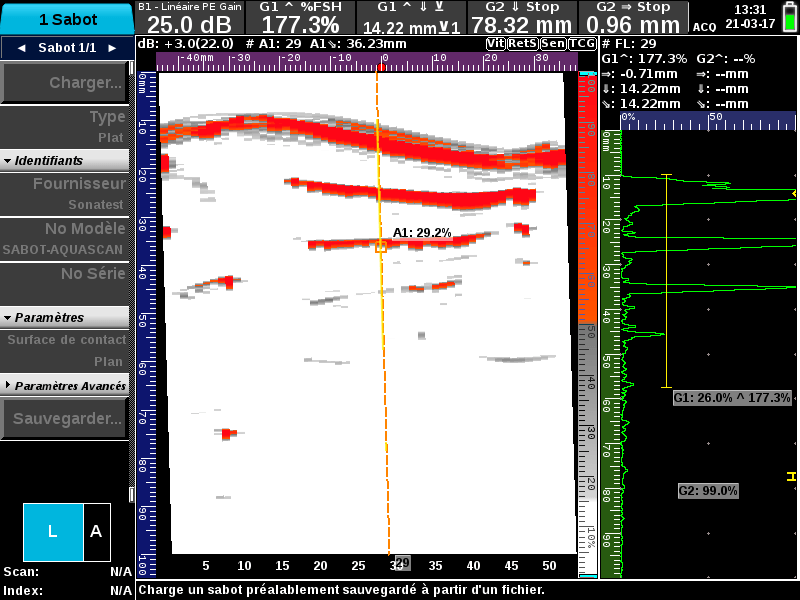The image size is (800, 600).
Task: Click the RetS indicator badge
Action: (x=522, y=44)
